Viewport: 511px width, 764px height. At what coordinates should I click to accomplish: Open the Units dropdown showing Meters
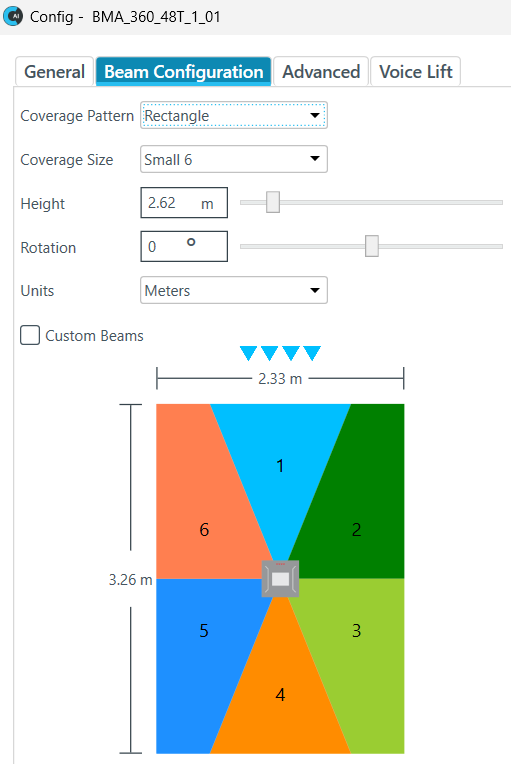point(234,290)
